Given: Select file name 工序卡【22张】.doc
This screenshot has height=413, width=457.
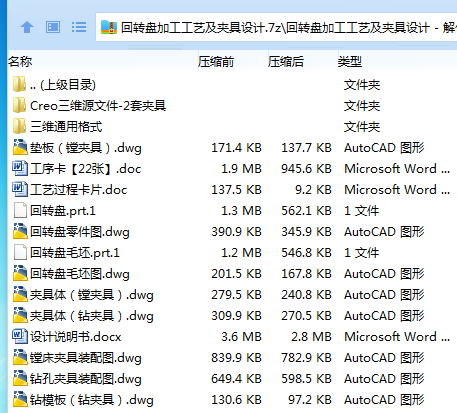Looking at the screenshot, I should point(86,169).
